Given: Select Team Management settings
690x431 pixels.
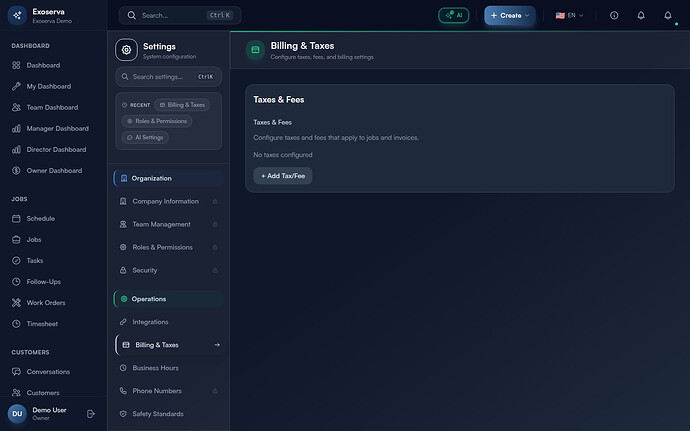Looking at the screenshot, I should 169,224.
